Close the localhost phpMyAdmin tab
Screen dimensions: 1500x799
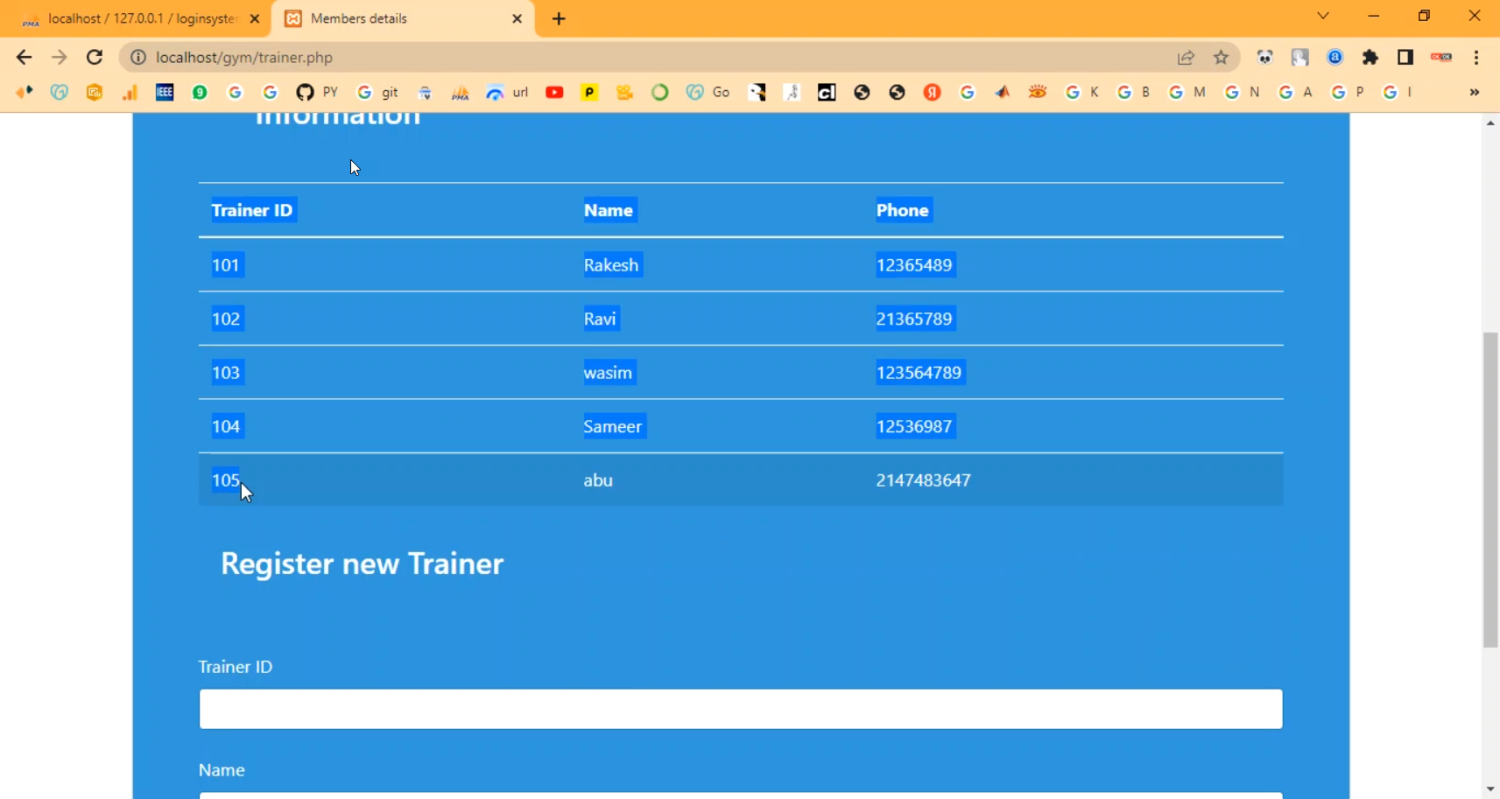click(x=254, y=19)
